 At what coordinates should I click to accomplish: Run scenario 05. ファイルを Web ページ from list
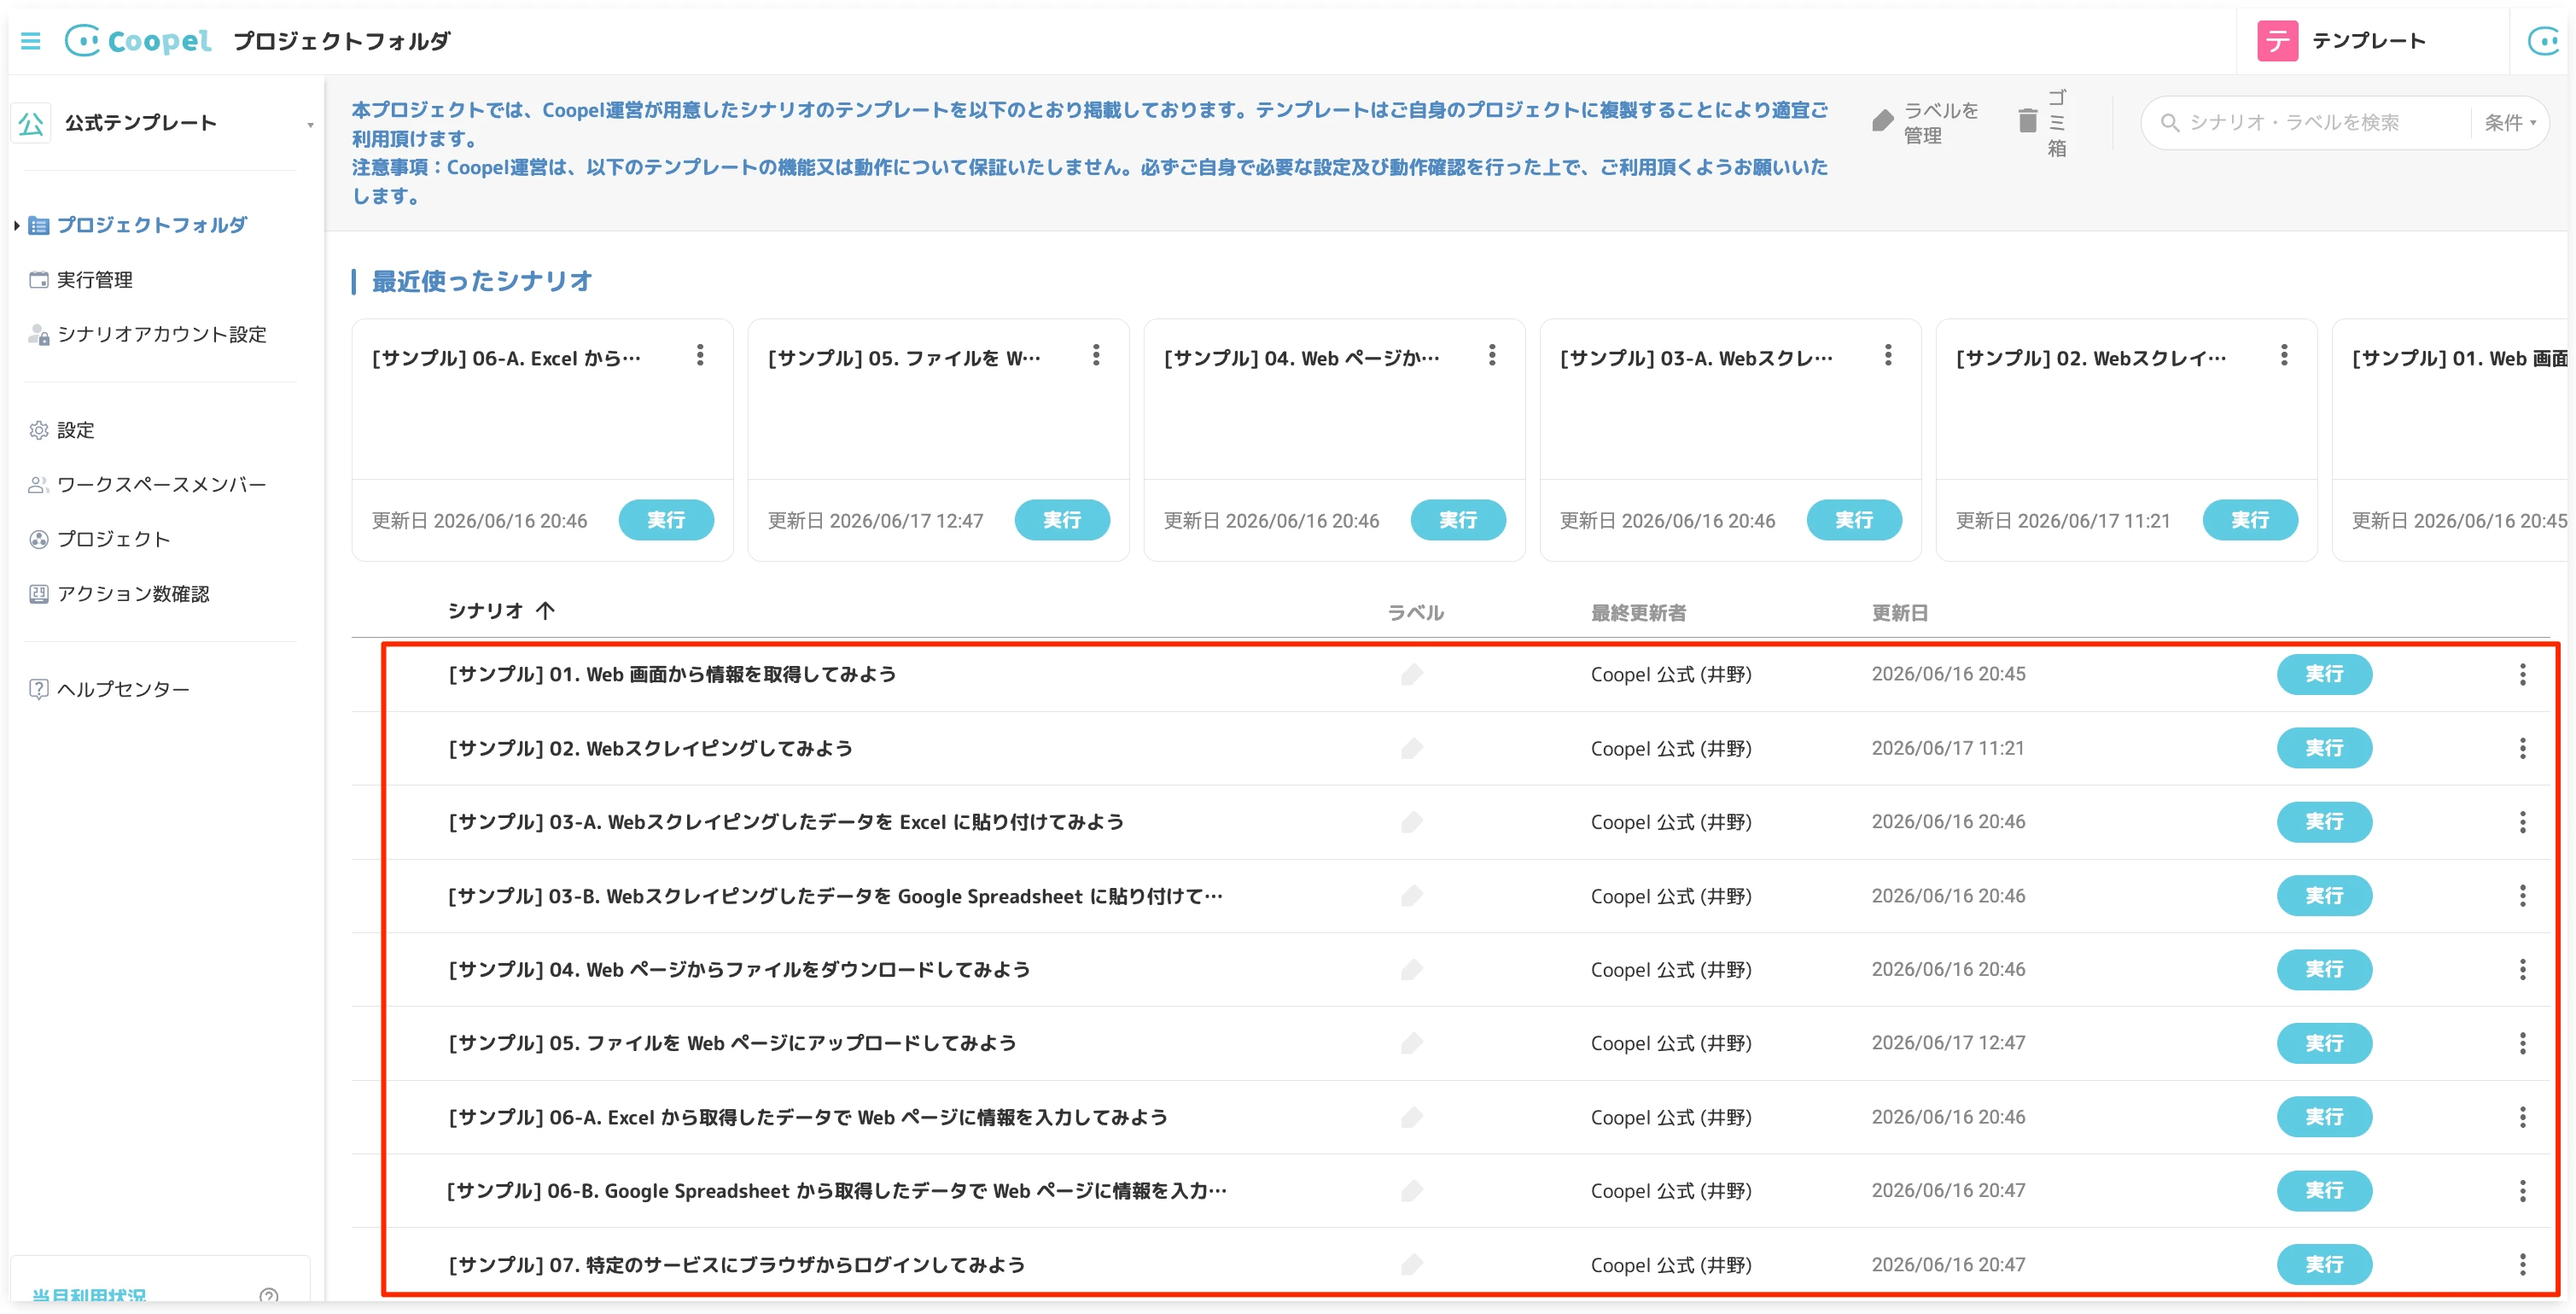tap(2324, 1043)
